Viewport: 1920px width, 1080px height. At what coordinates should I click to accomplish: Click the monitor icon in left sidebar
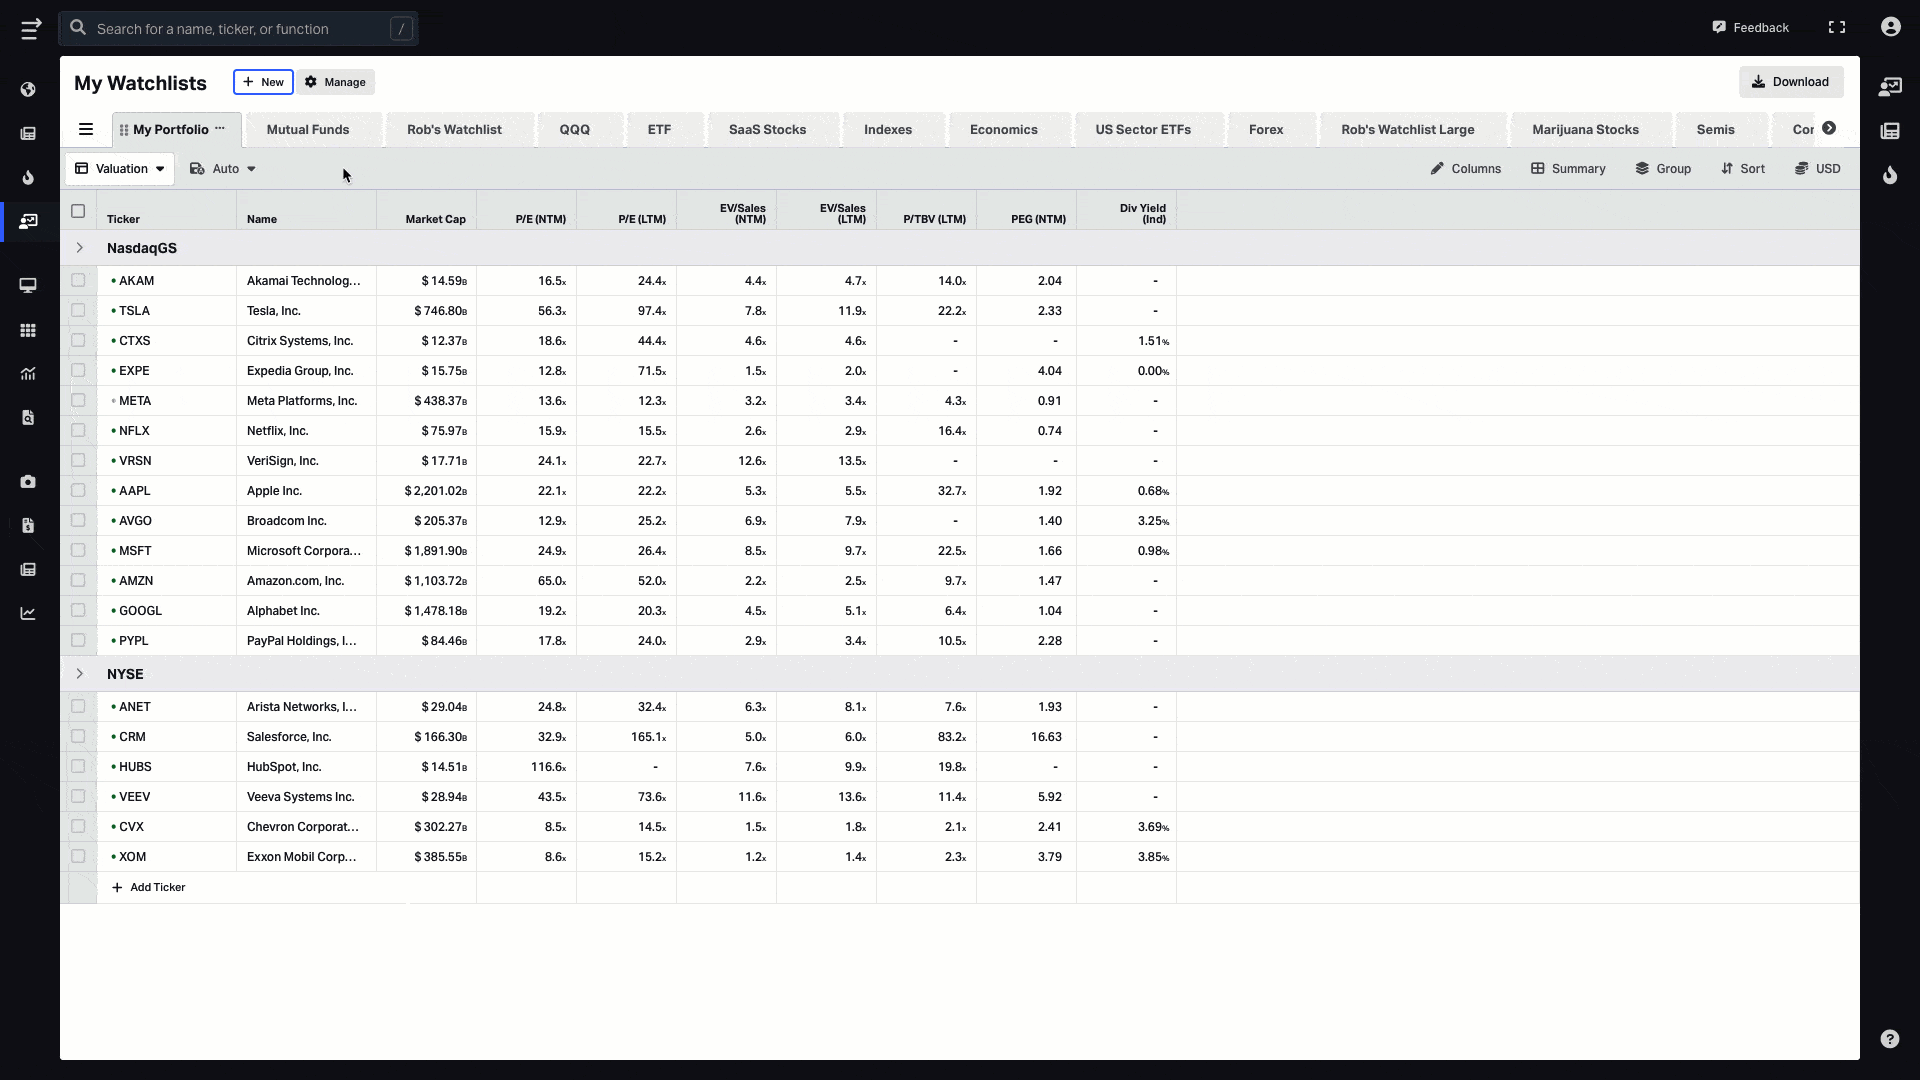[x=28, y=286]
